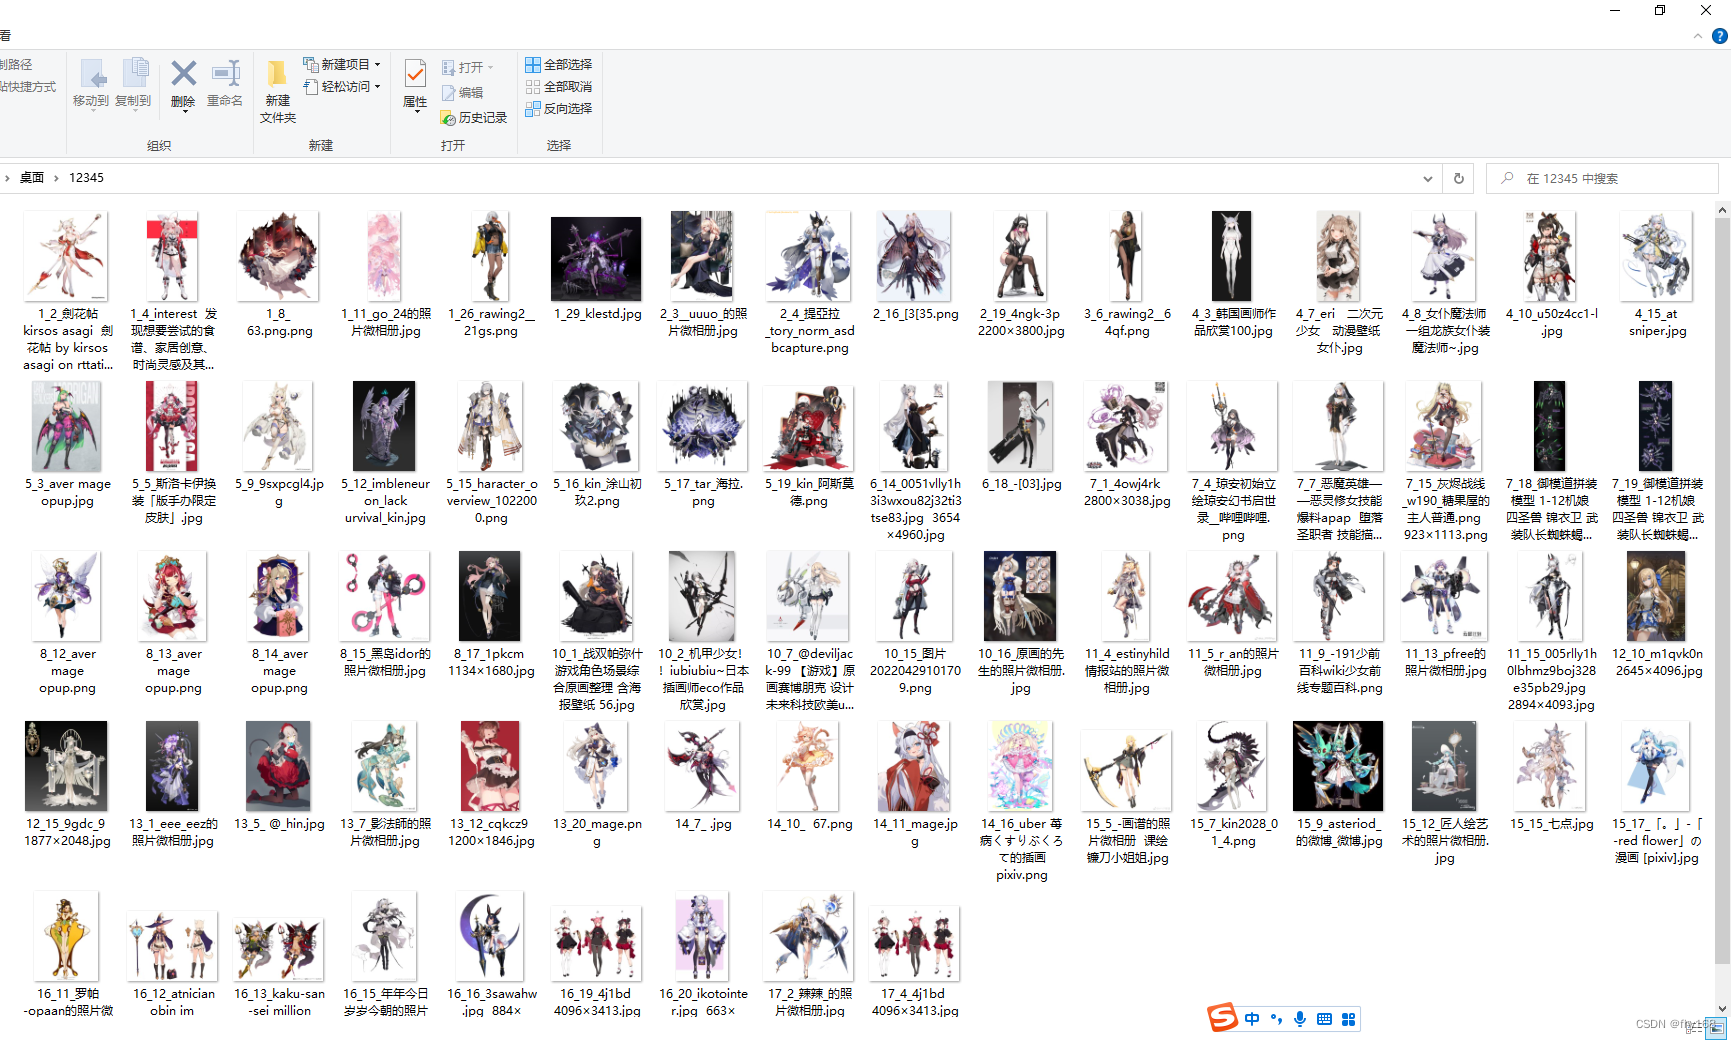Activate the Sogou voice input microphone

tap(1300, 1019)
